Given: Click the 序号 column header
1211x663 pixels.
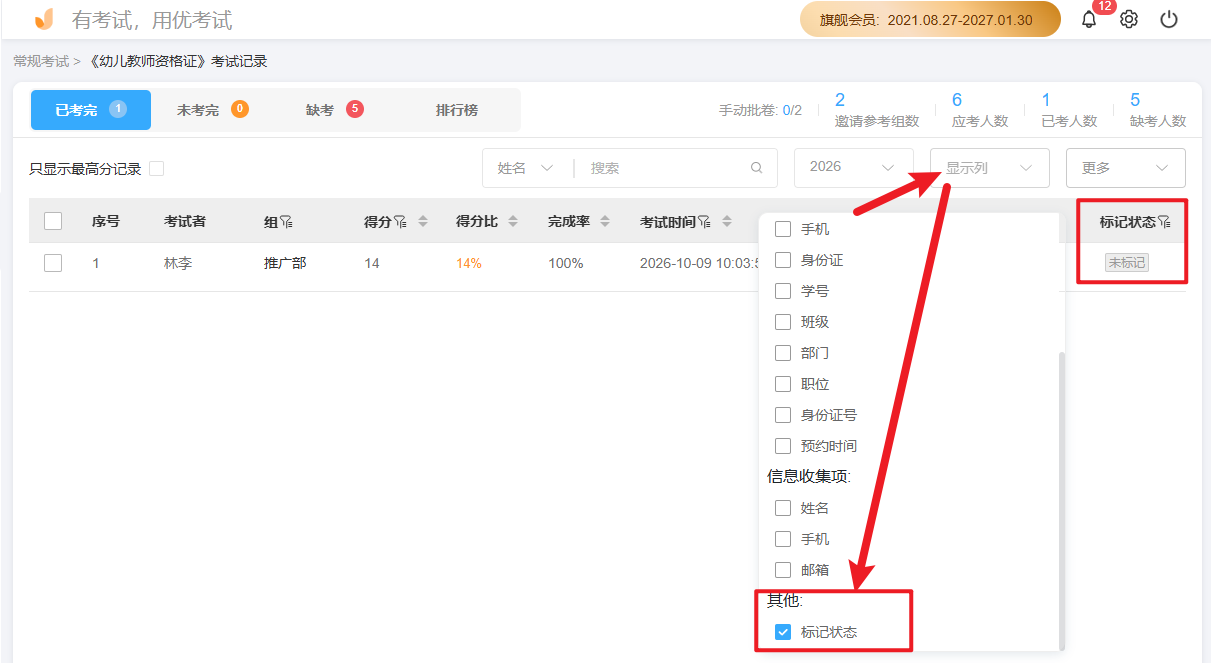Looking at the screenshot, I should click(106, 222).
